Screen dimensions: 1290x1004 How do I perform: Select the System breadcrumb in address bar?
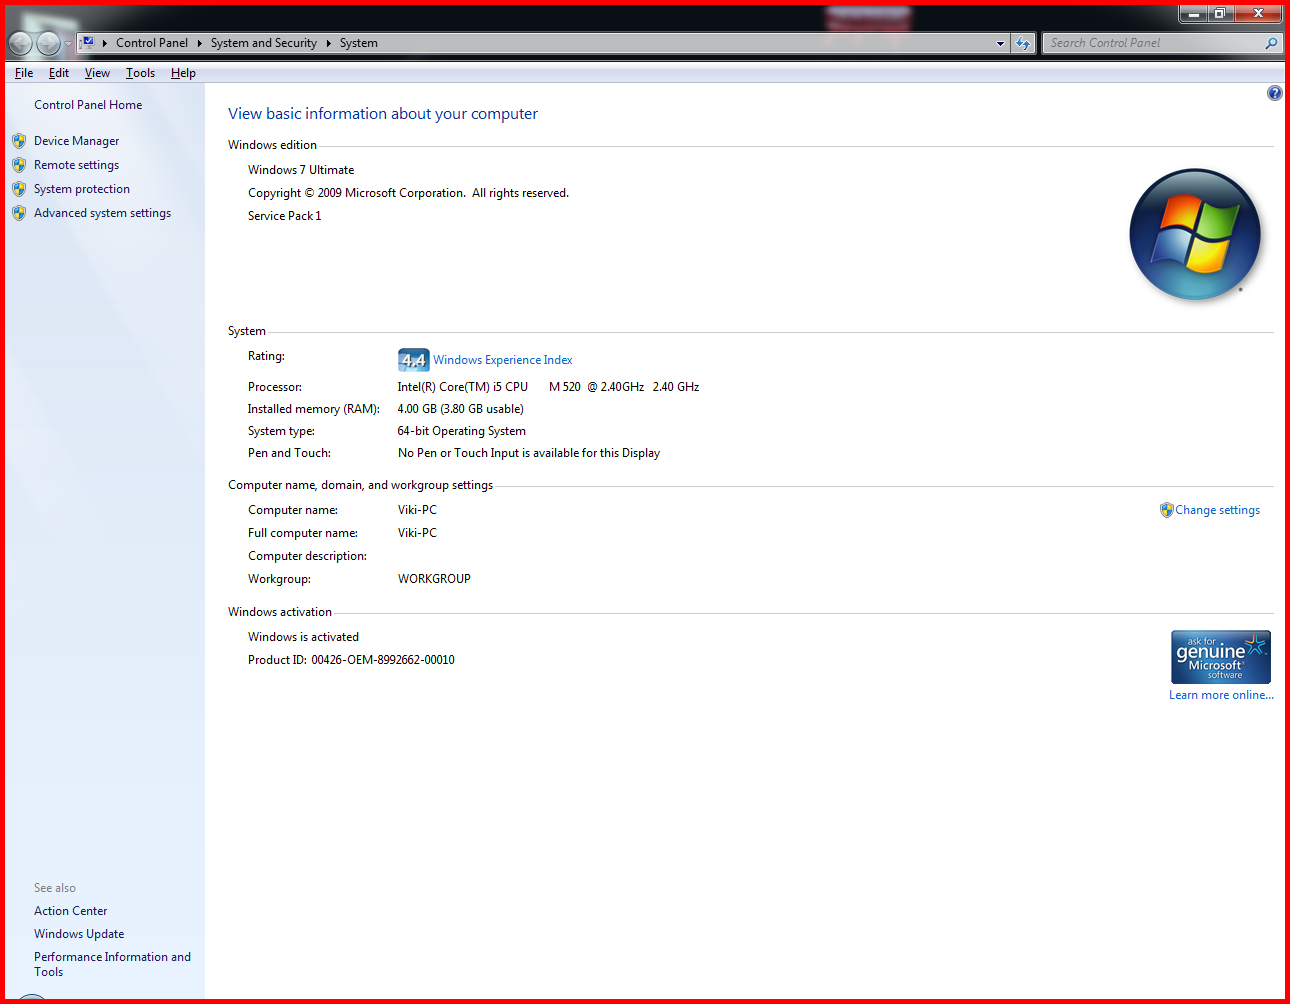pyautogui.click(x=358, y=43)
